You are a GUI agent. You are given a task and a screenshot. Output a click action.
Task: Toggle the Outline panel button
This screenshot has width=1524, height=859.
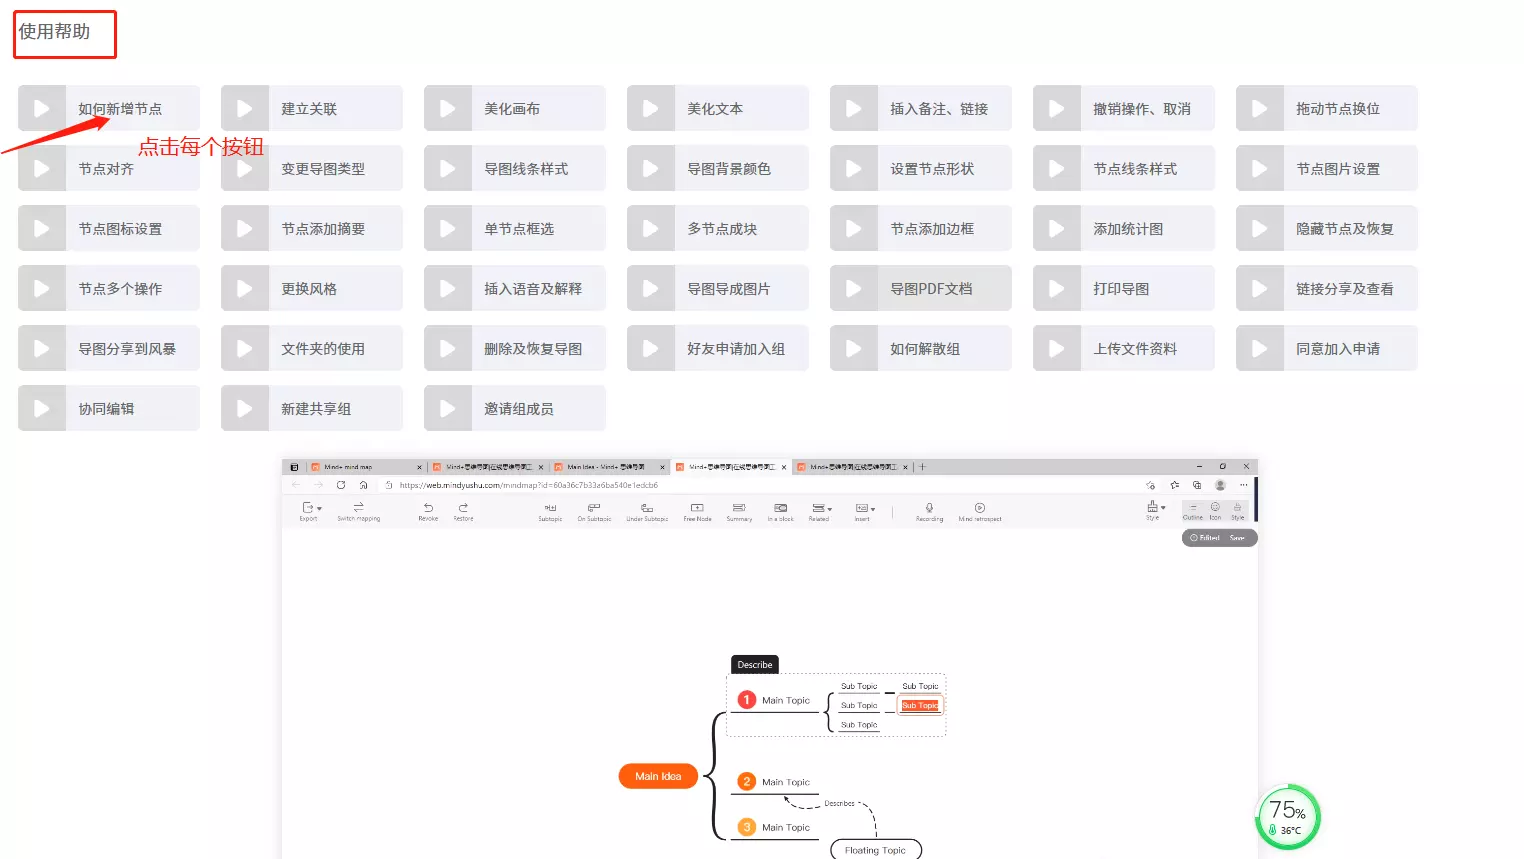coord(1193,510)
